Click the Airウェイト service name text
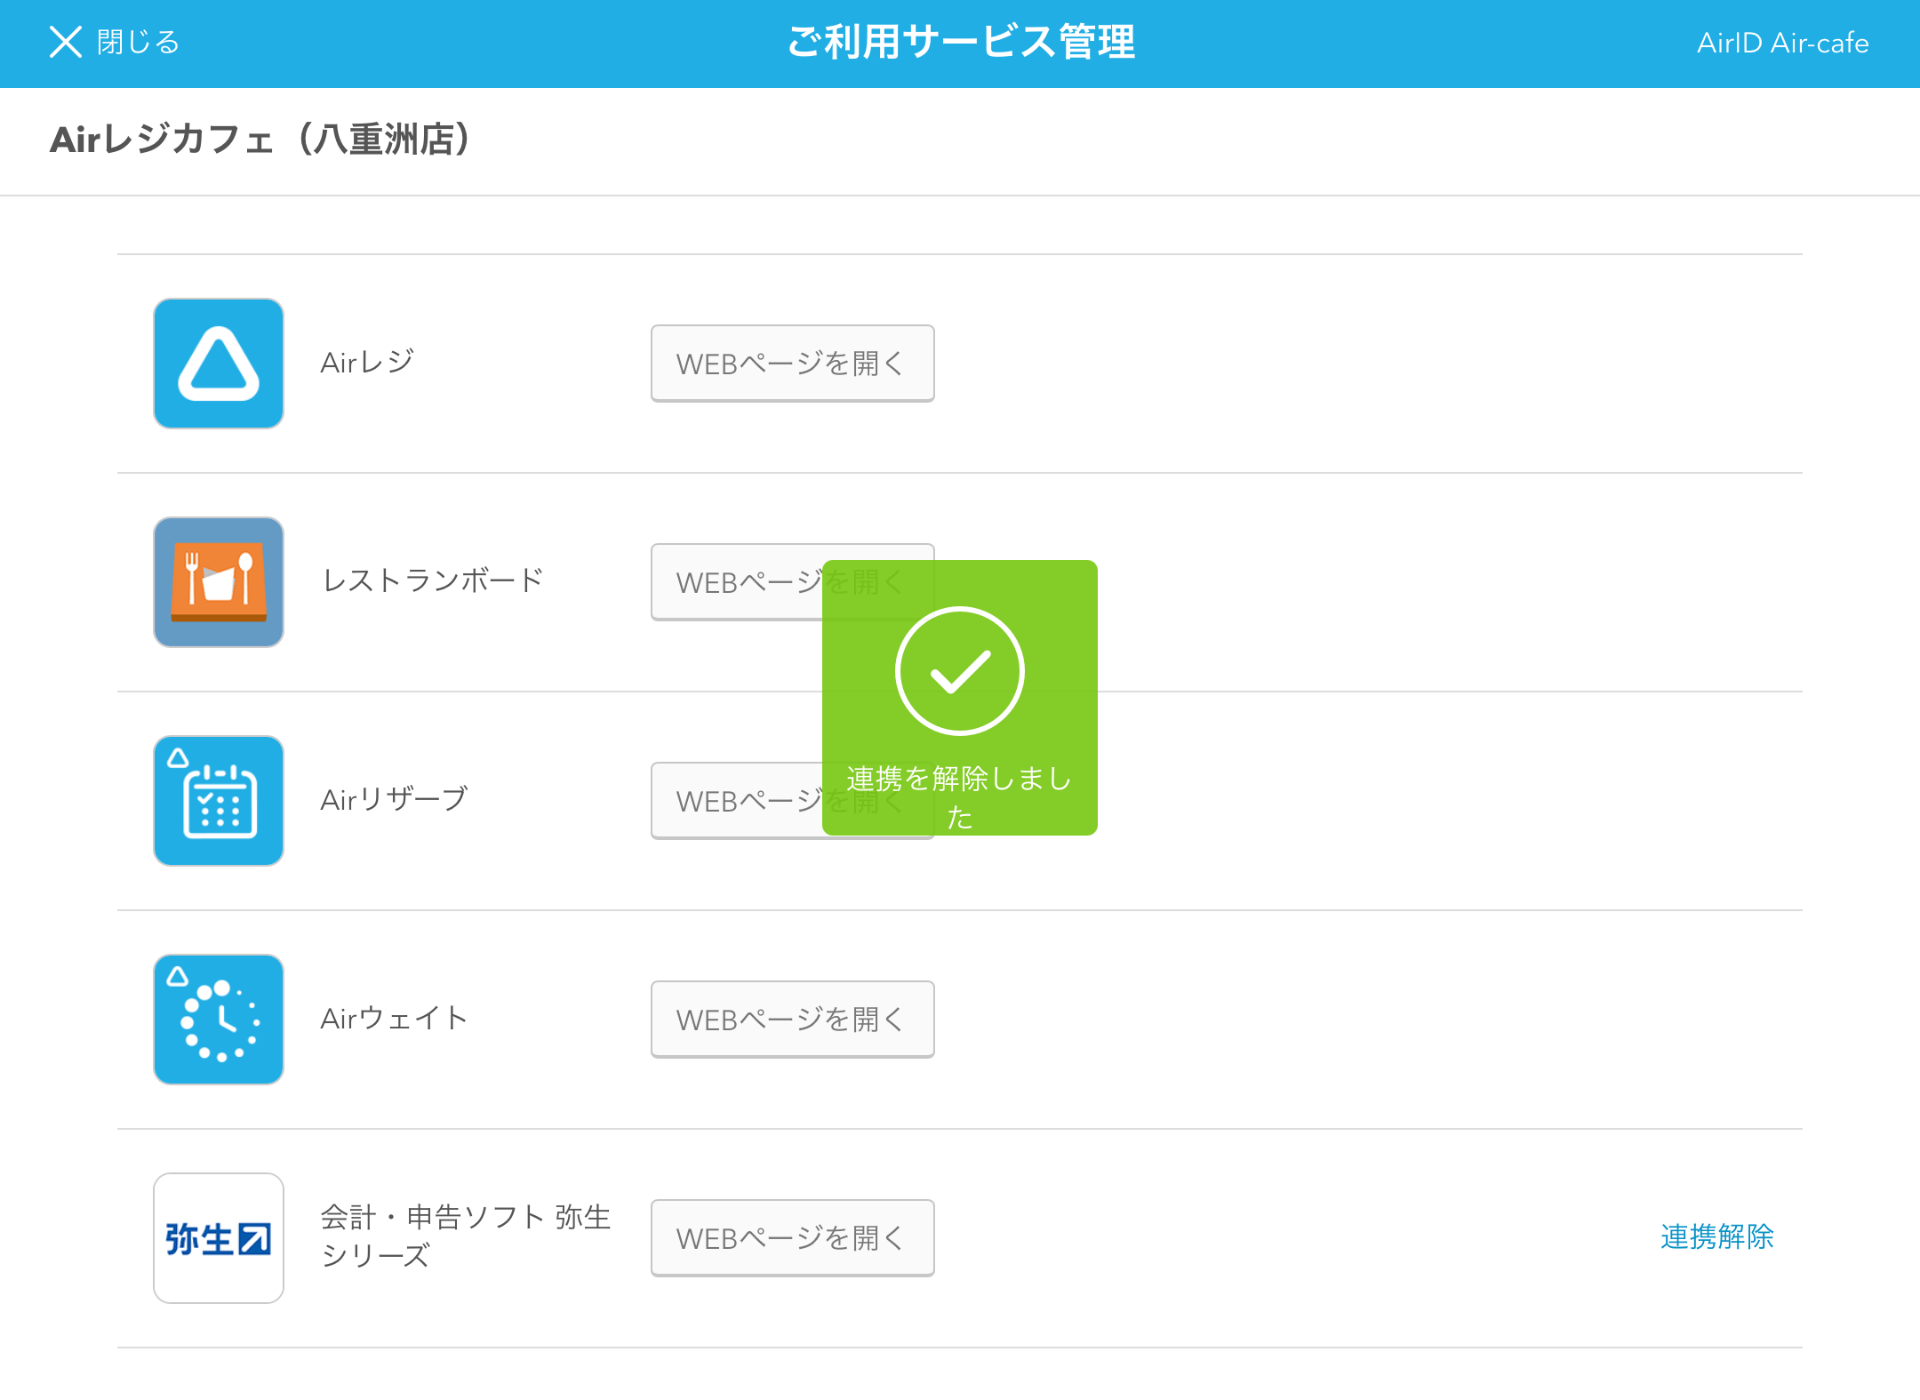Viewport: 1920px width, 1400px height. tap(394, 1018)
